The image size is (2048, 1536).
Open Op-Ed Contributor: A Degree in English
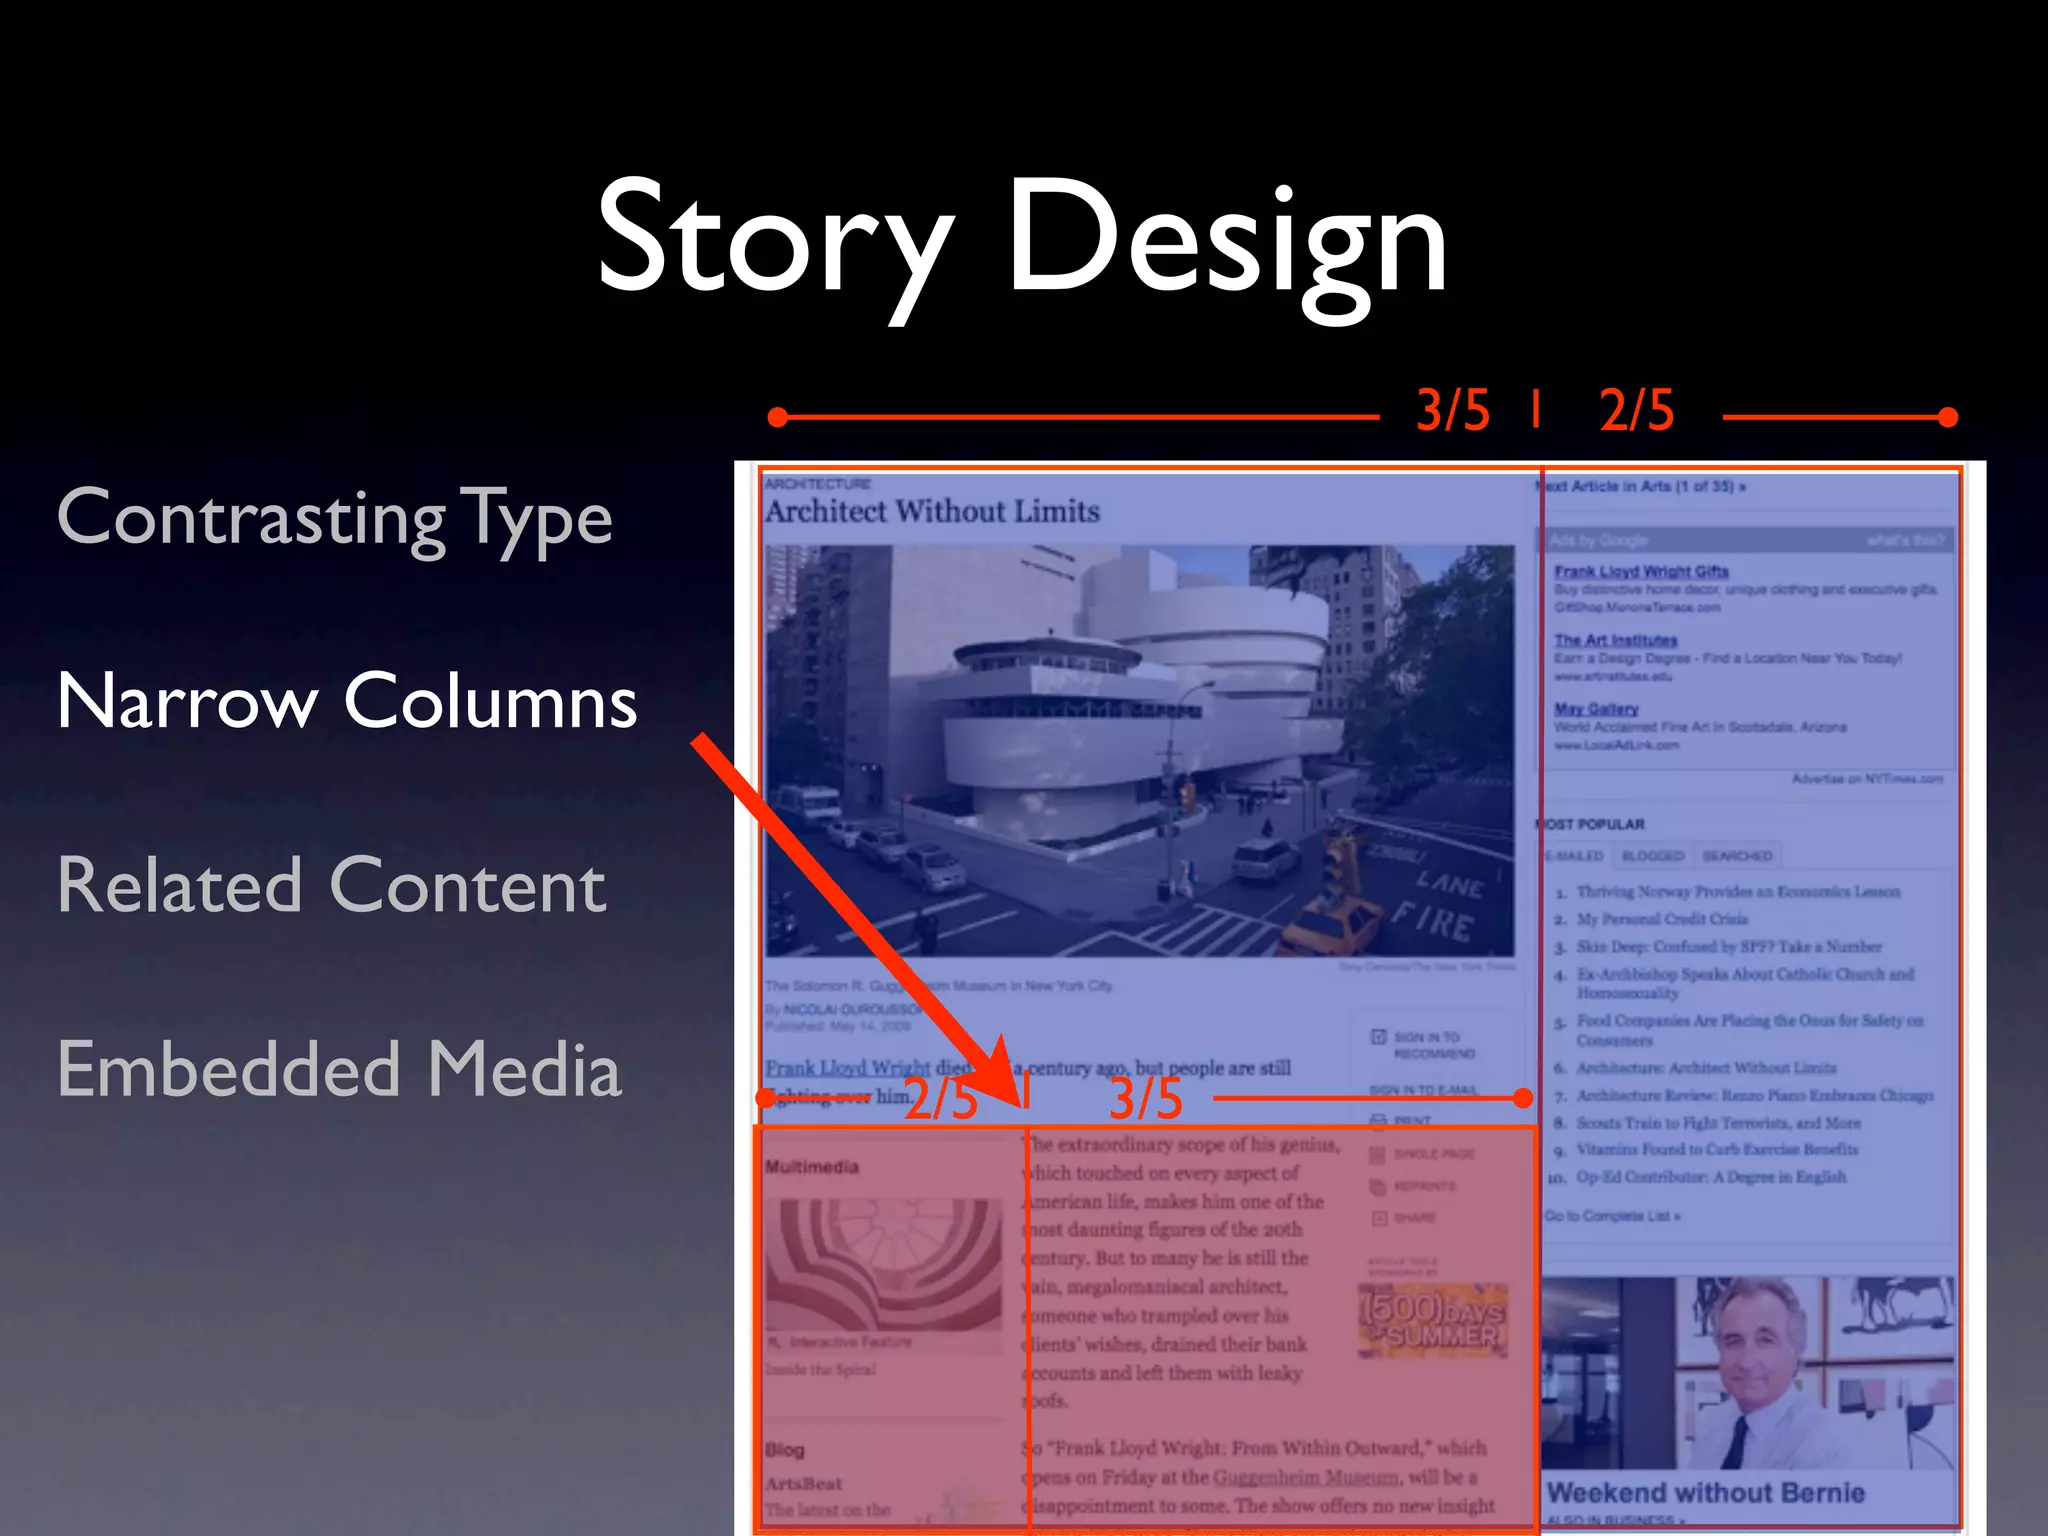pos(1711,1177)
